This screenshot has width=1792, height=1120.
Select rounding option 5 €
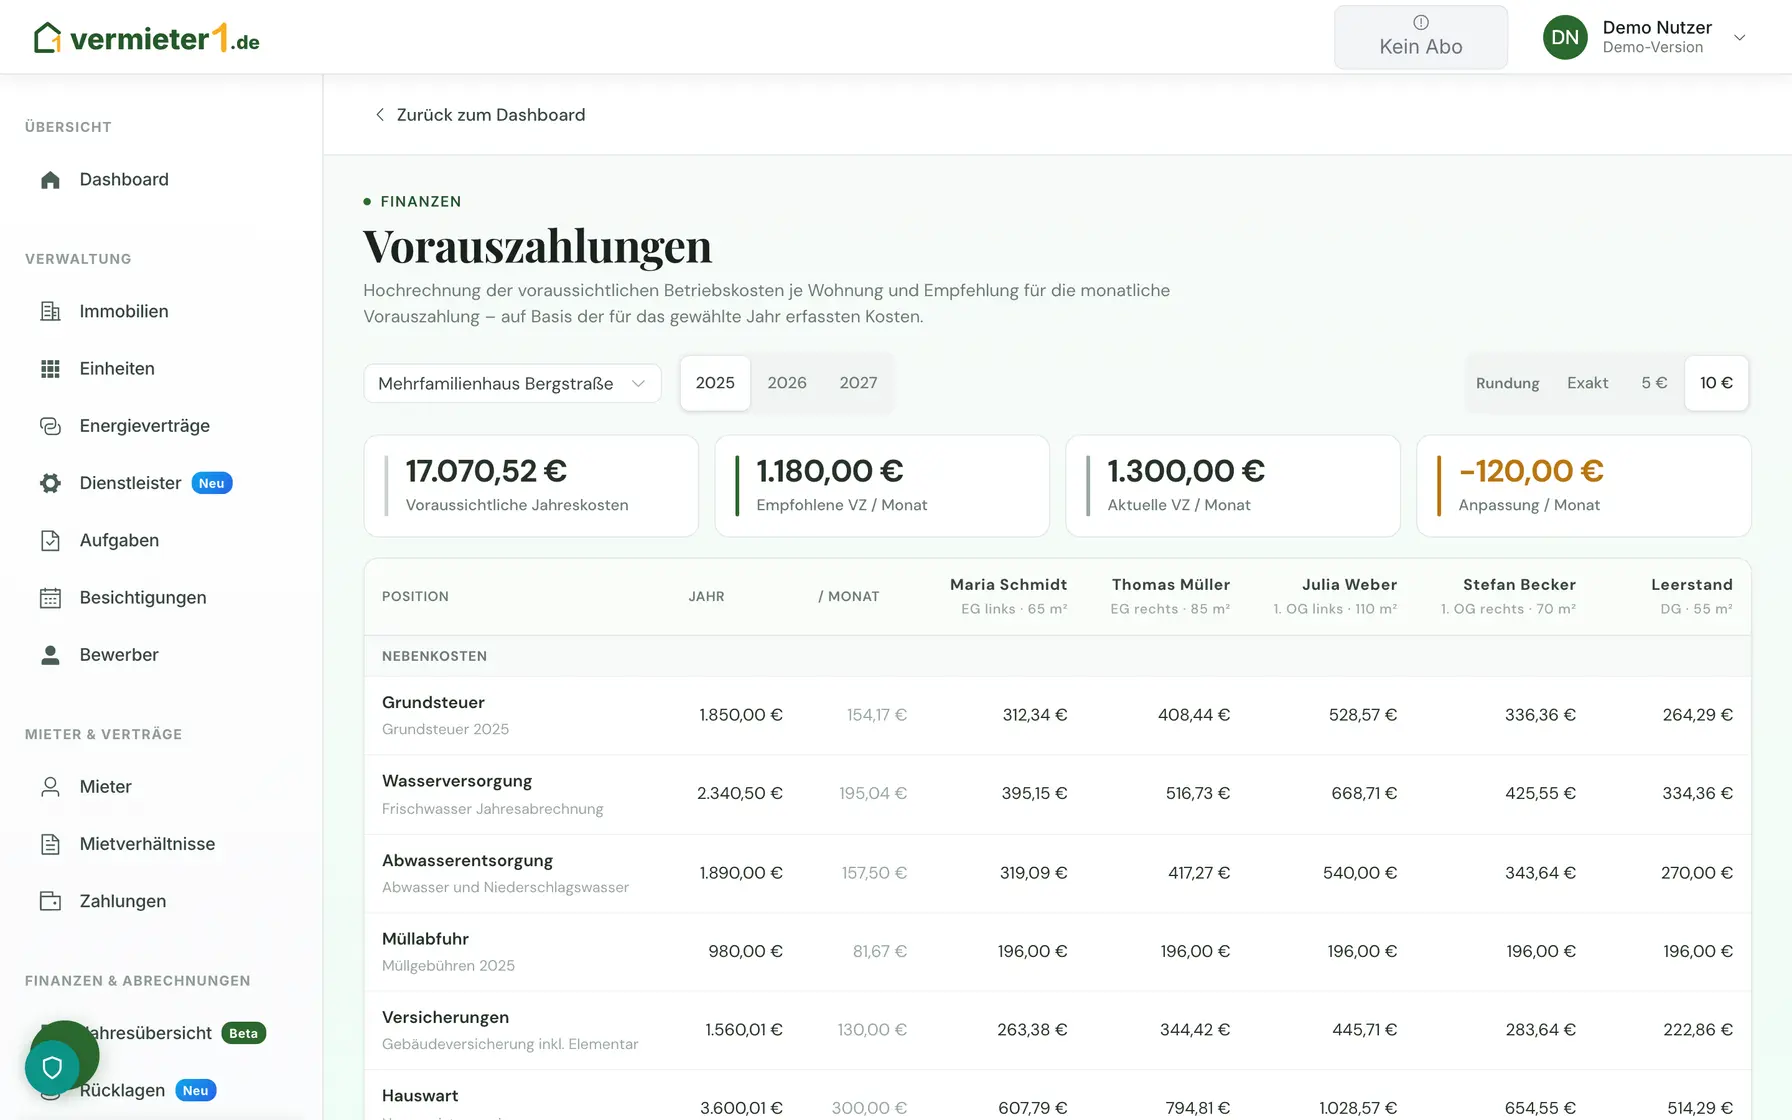pyautogui.click(x=1654, y=383)
